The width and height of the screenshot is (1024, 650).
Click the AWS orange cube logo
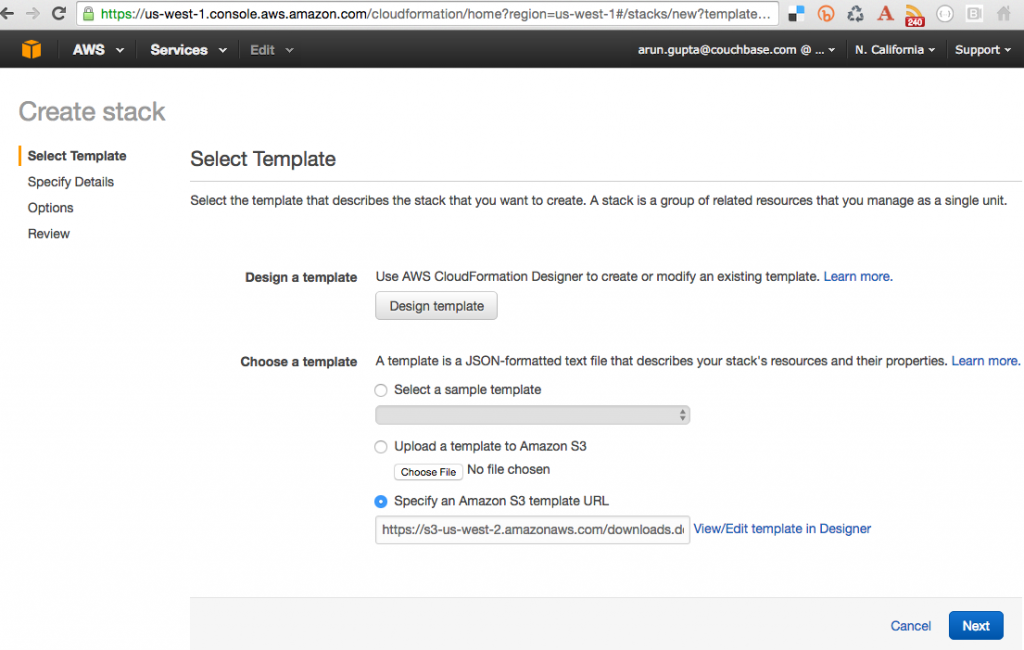tap(31, 50)
